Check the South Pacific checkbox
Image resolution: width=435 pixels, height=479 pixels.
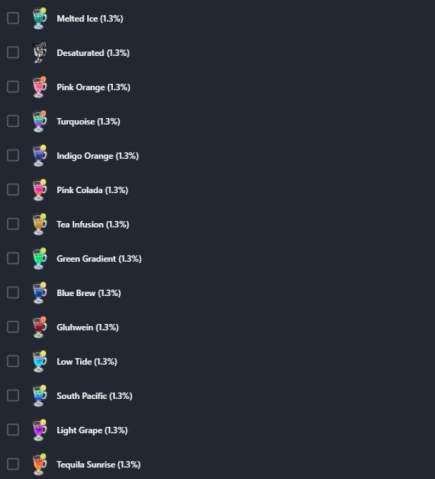(x=13, y=396)
